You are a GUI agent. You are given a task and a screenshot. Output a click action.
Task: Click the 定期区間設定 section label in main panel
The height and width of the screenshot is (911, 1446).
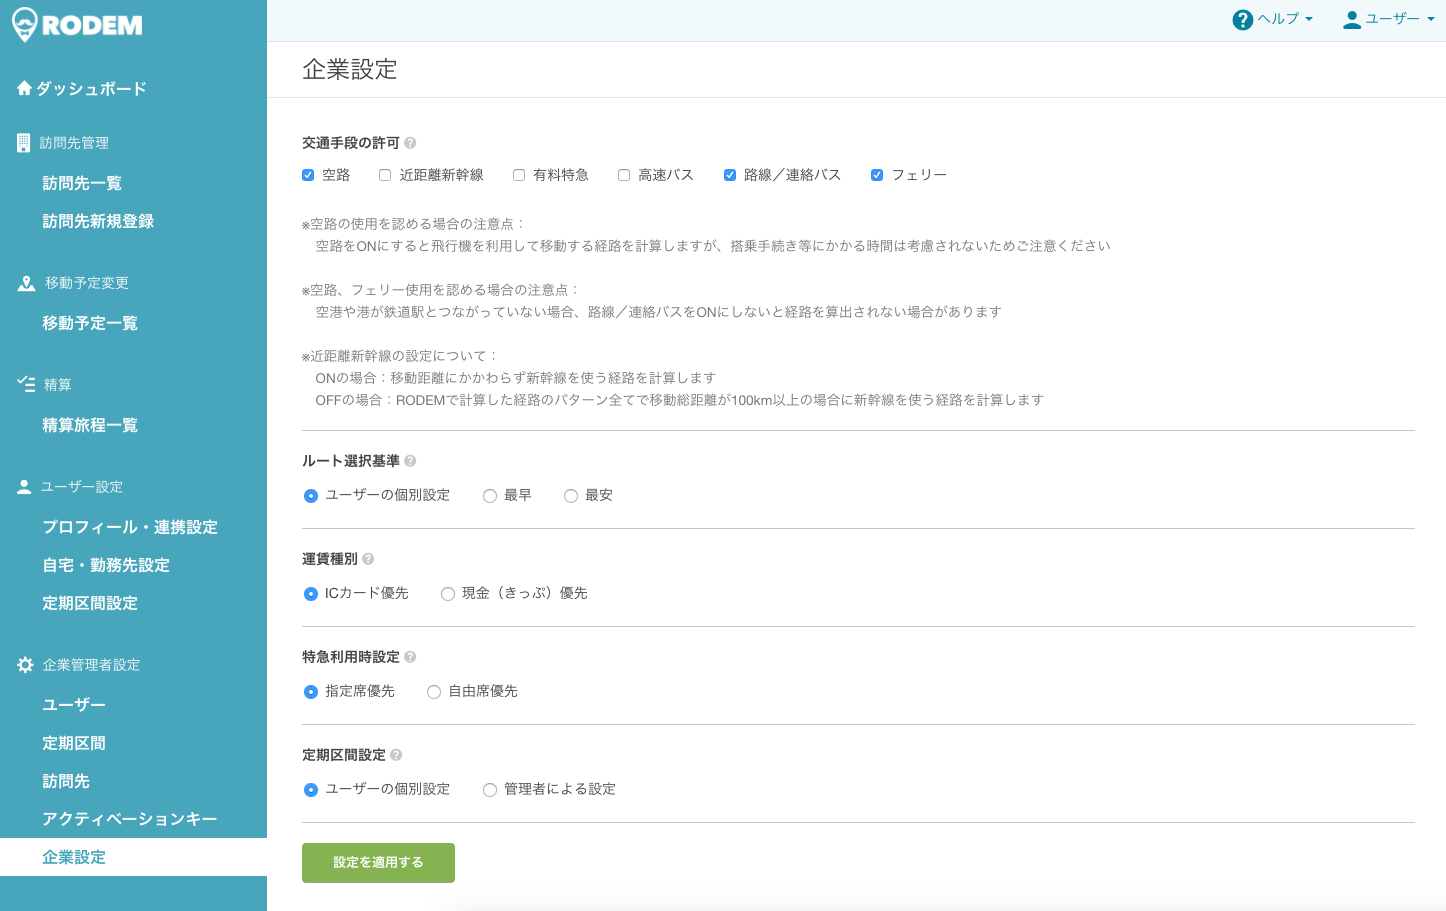[x=344, y=755]
